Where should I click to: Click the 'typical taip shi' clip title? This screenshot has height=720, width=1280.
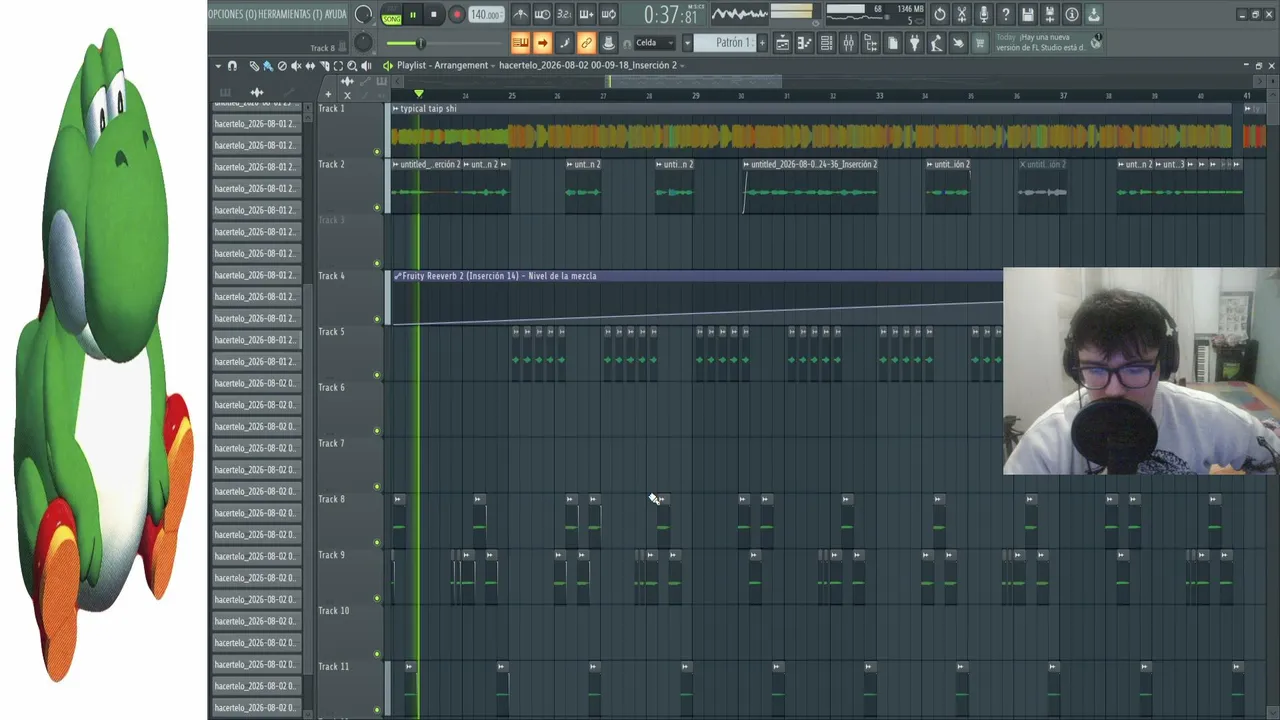tap(428, 109)
